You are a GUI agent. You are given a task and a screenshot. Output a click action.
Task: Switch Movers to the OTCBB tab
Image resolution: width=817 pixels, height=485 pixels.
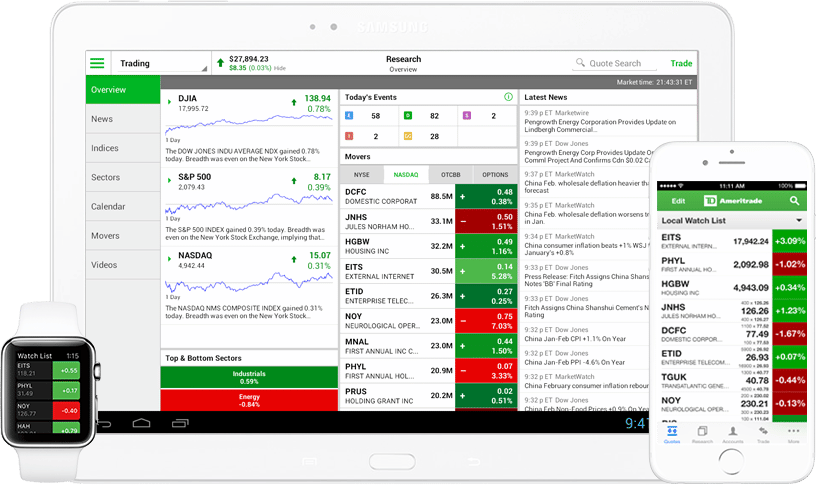(451, 175)
